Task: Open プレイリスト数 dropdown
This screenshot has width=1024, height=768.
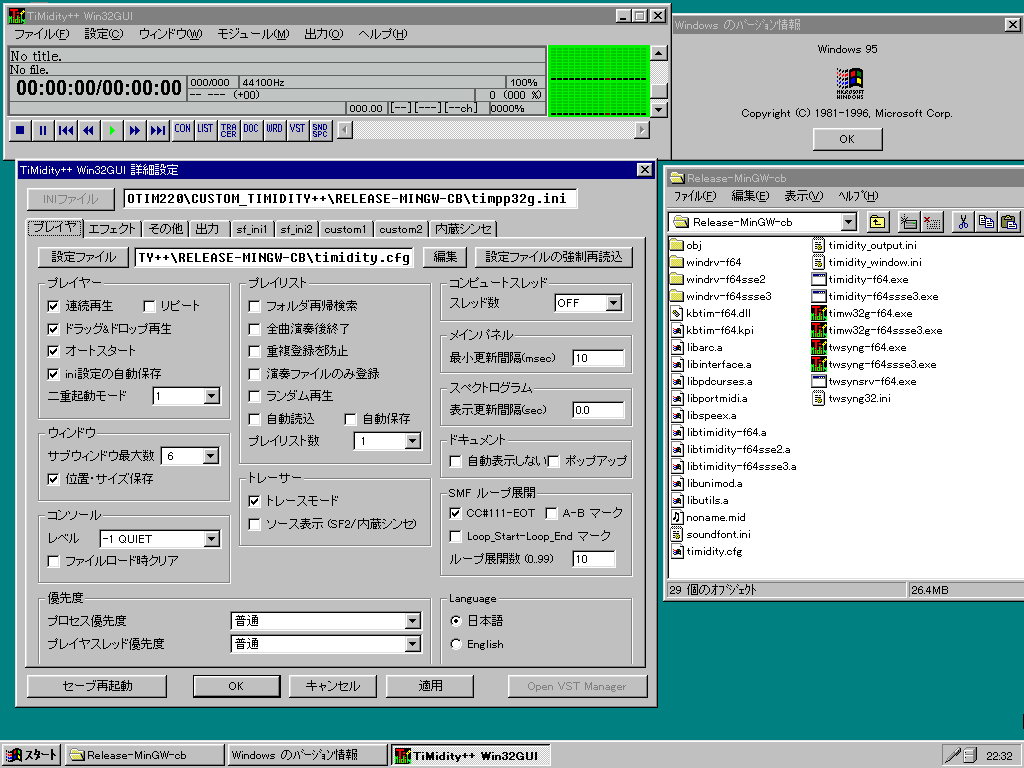Action: (x=412, y=441)
